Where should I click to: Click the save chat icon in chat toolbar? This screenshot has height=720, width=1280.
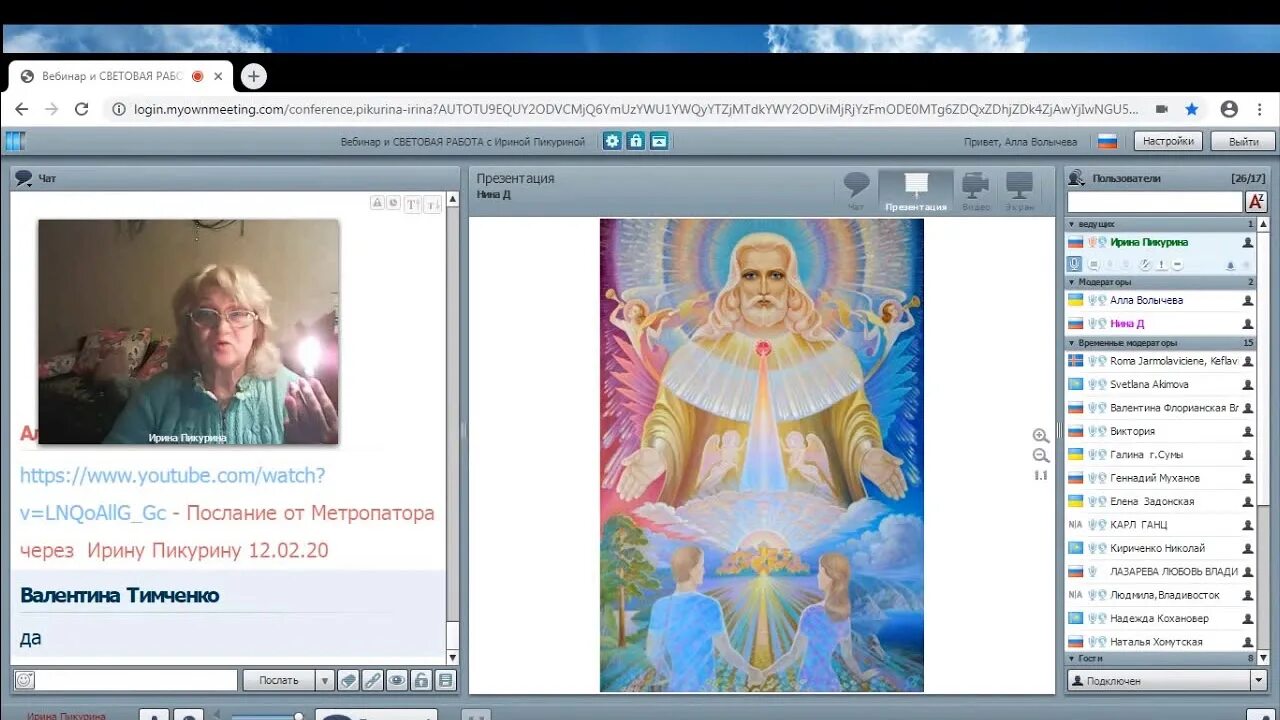(445, 680)
